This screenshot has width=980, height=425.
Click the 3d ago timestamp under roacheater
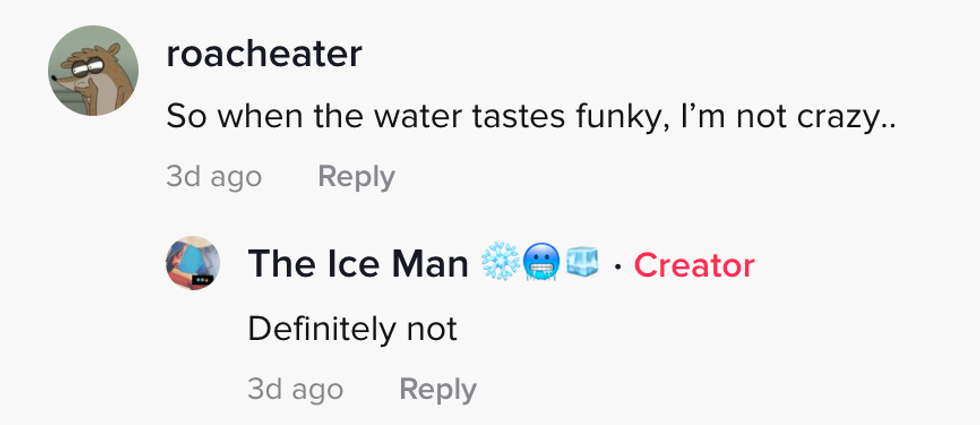[x=214, y=177]
